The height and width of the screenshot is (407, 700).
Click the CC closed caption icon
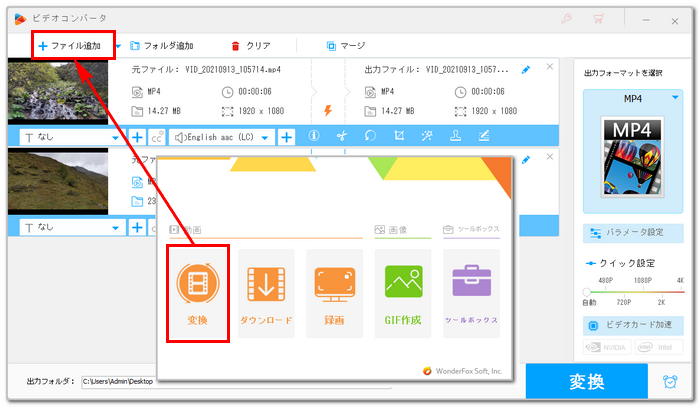(157, 137)
